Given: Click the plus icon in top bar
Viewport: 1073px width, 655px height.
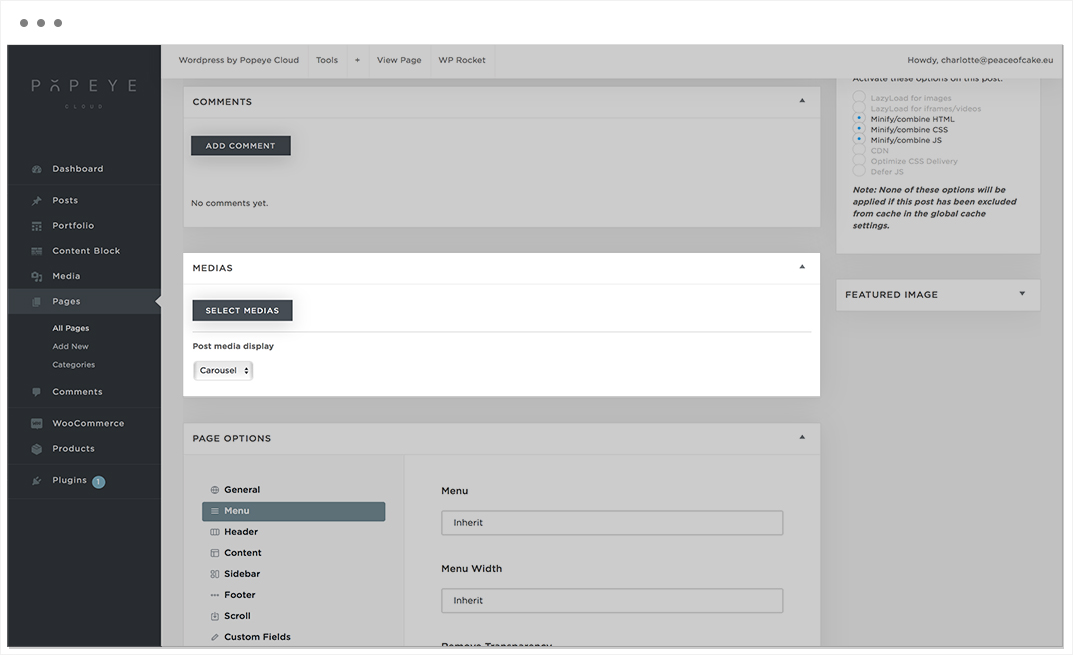Looking at the screenshot, I should pos(357,60).
